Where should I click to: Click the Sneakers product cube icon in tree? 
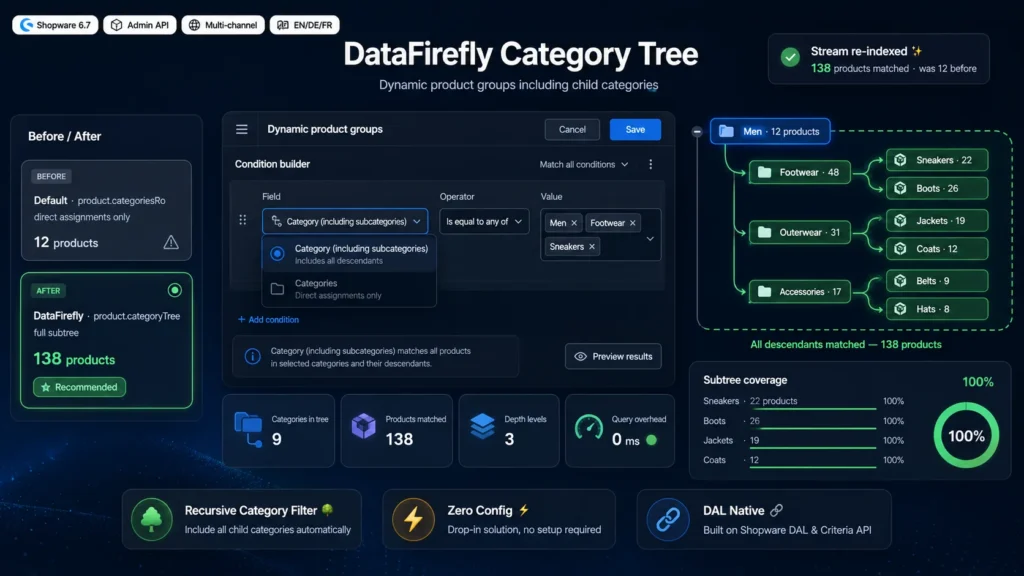901,160
